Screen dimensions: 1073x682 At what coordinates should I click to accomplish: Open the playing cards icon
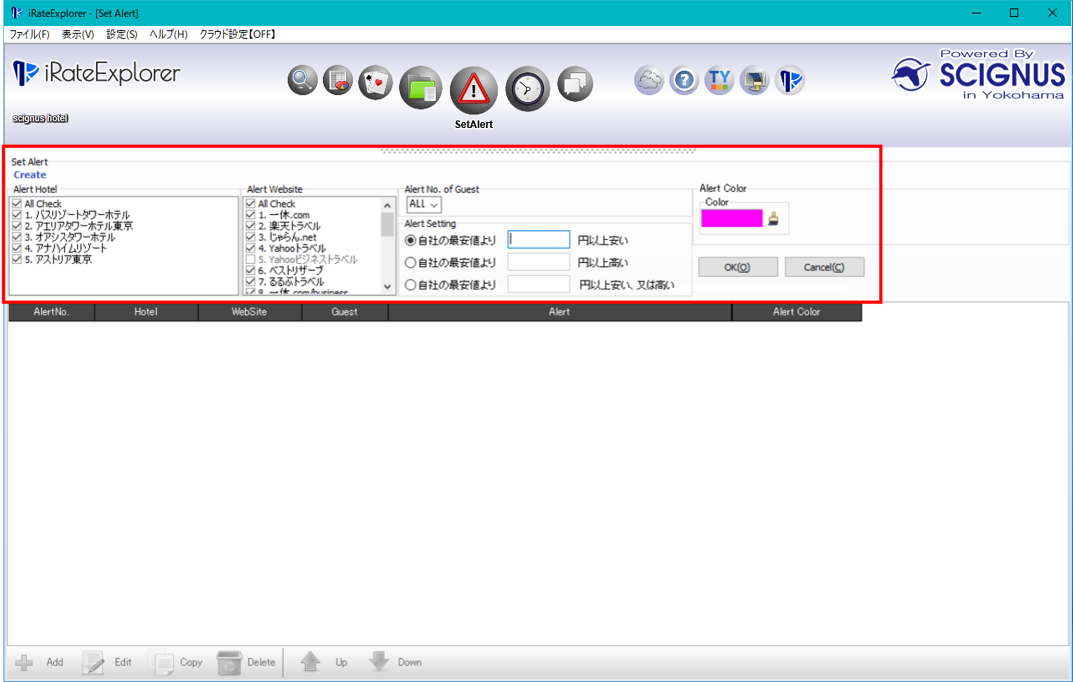click(376, 82)
